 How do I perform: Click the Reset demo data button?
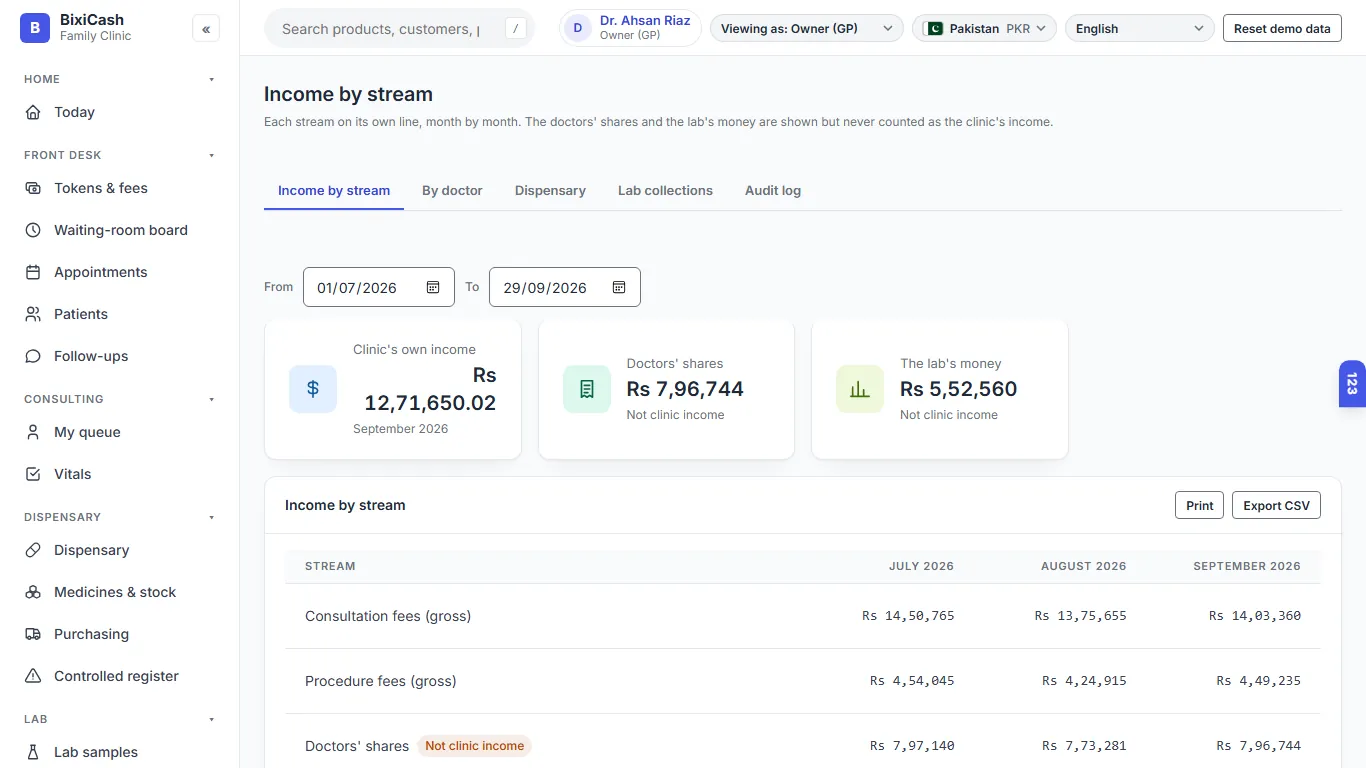point(1282,29)
